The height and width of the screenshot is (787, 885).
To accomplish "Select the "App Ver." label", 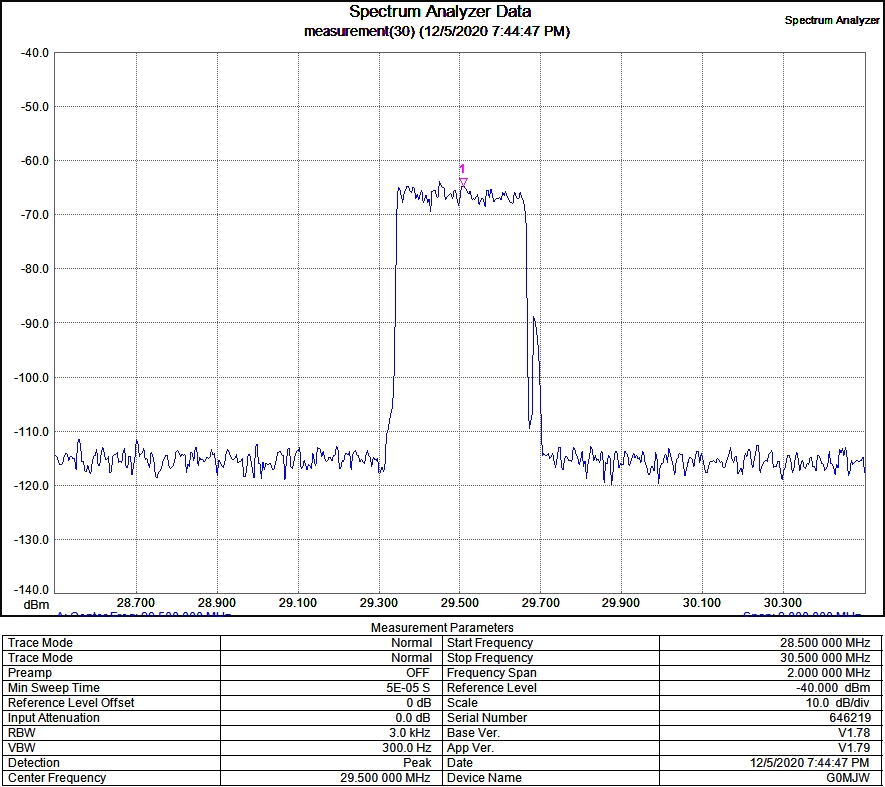I will point(470,748).
